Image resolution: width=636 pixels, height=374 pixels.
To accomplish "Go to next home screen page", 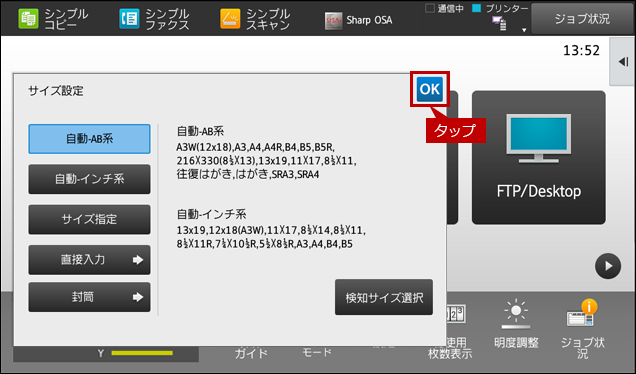I will (x=608, y=266).
